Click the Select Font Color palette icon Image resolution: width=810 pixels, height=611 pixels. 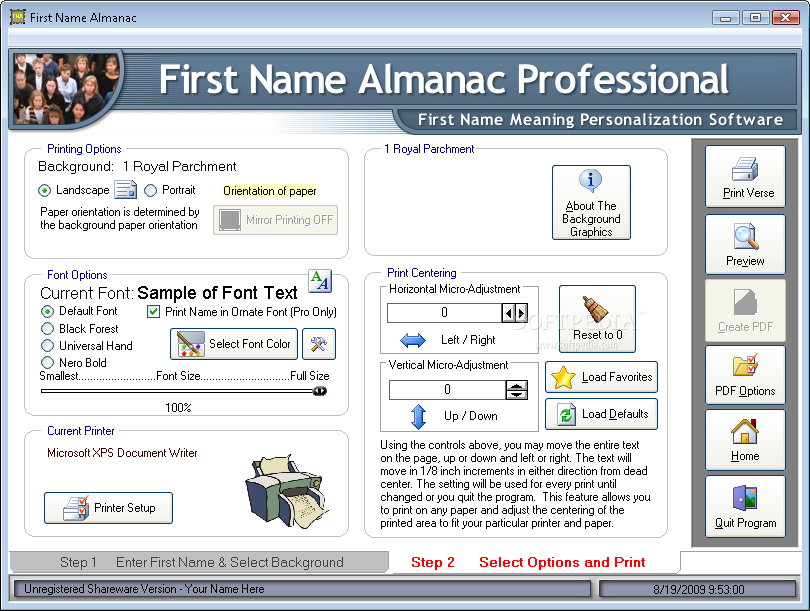pyautogui.click(x=189, y=344)
